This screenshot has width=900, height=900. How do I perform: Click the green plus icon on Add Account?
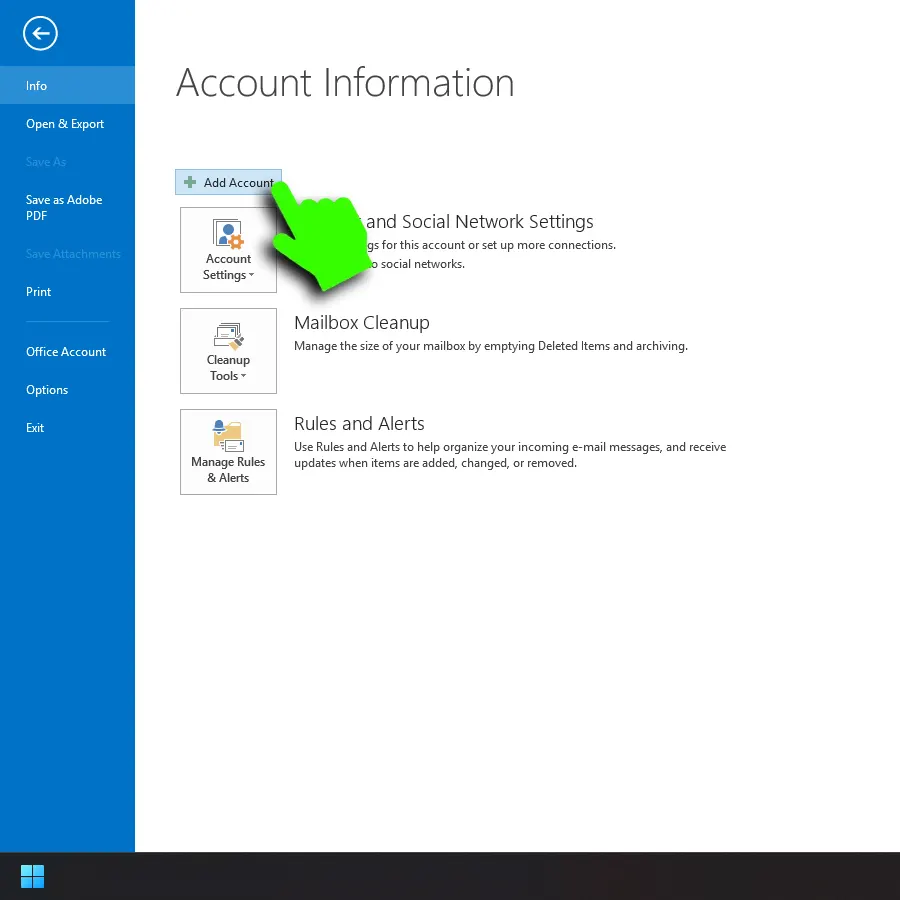coord(190,183)
